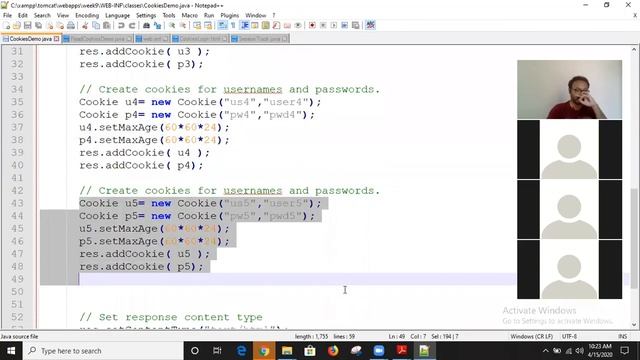Click the Windows Start button
This screenshot has height=360, width=640.
pyautogui.click(x=11, y=351)
